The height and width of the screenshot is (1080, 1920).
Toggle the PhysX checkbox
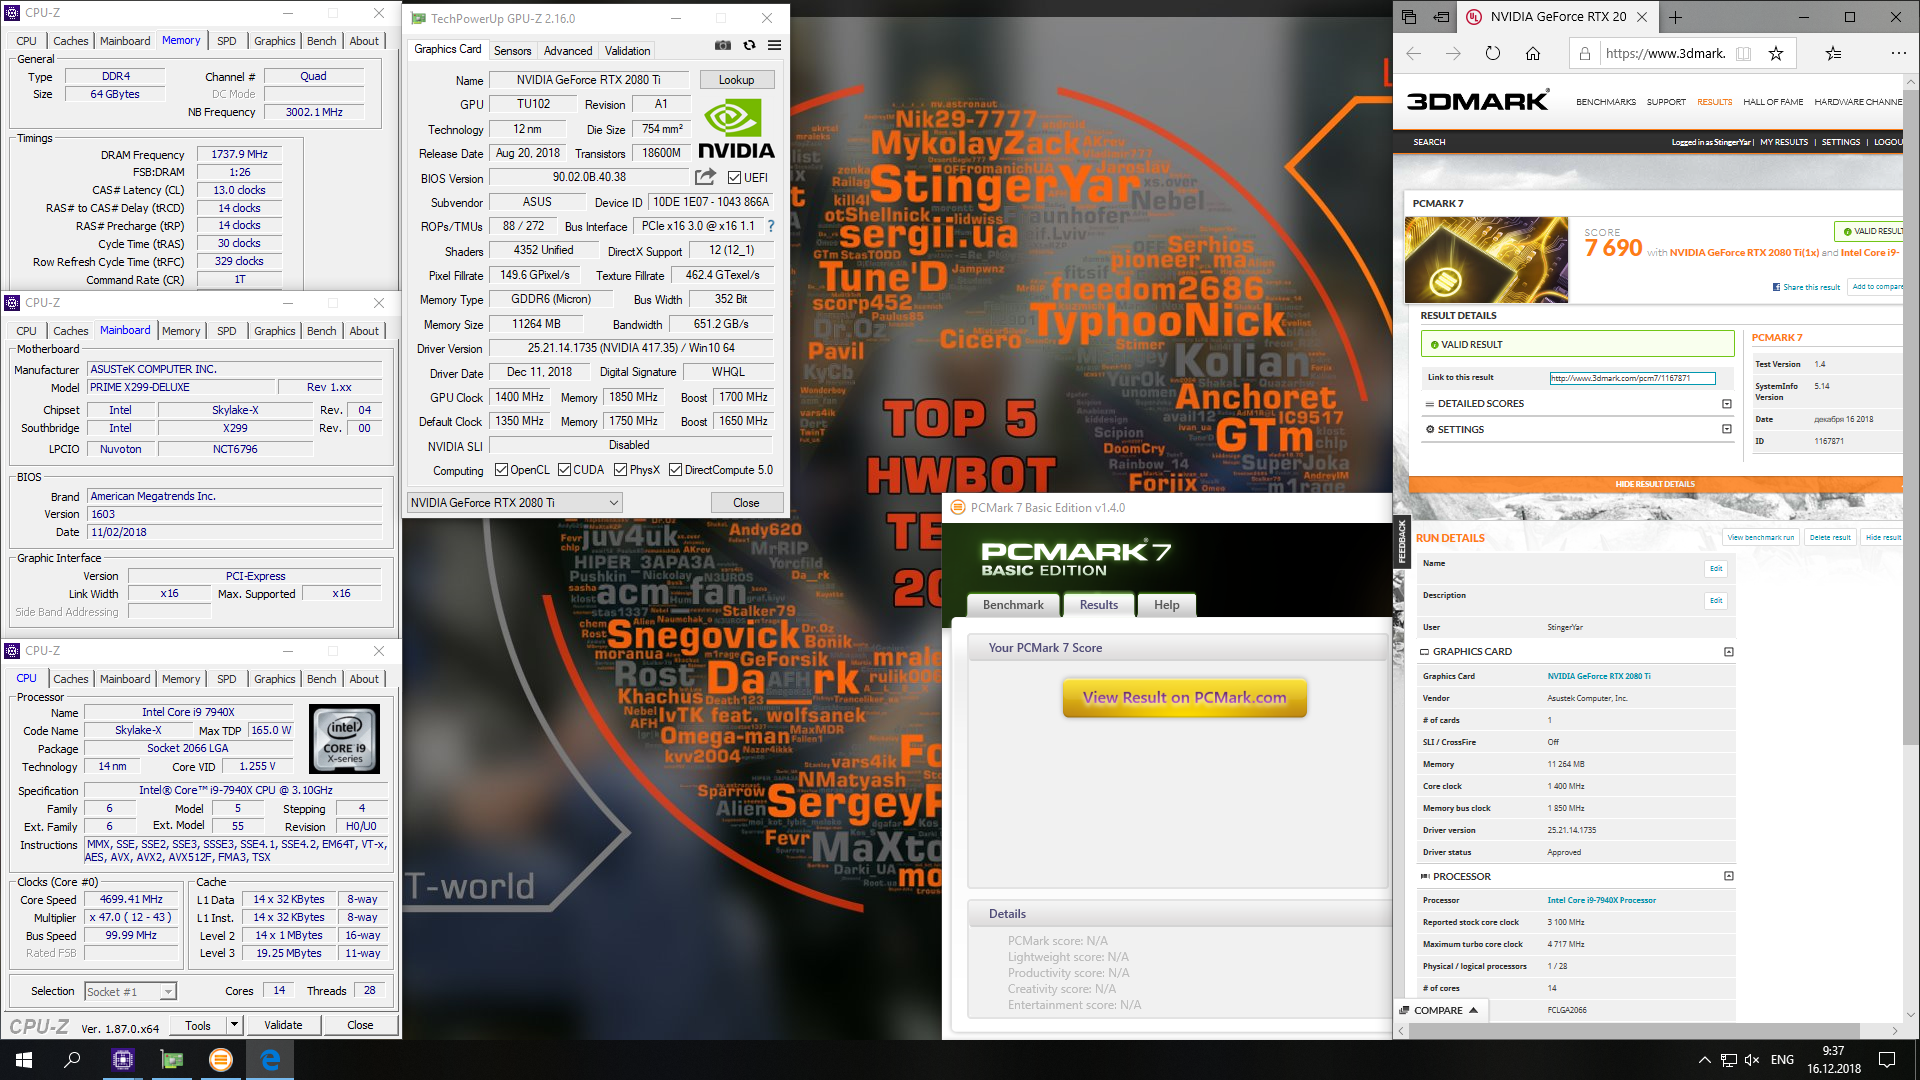tap(620, 470)
